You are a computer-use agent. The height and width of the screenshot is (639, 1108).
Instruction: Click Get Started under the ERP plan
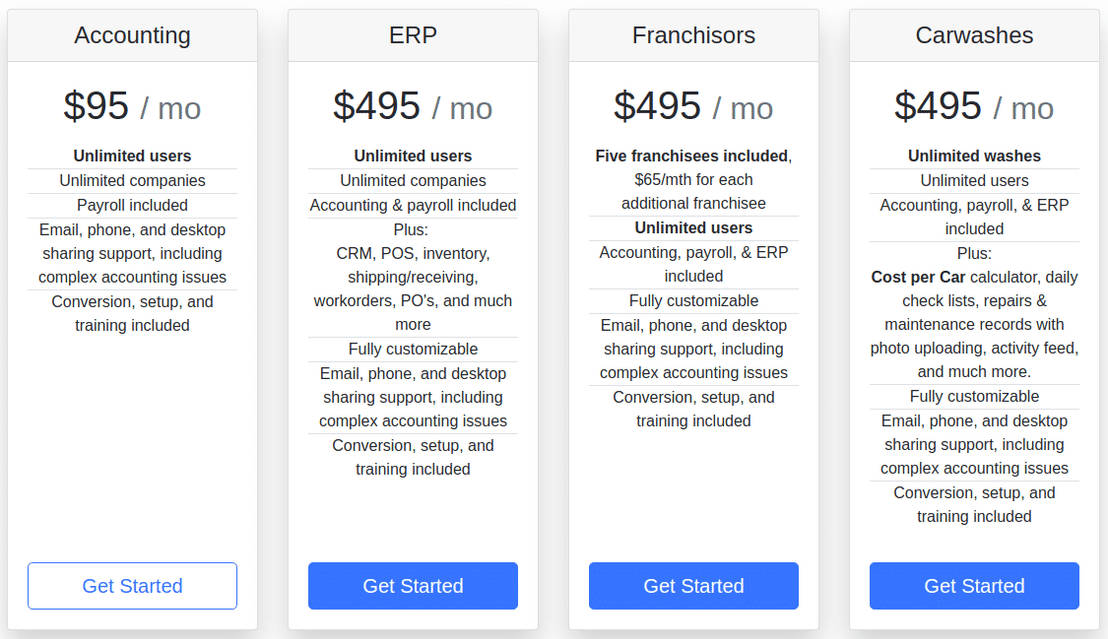(x=412, y=586)
